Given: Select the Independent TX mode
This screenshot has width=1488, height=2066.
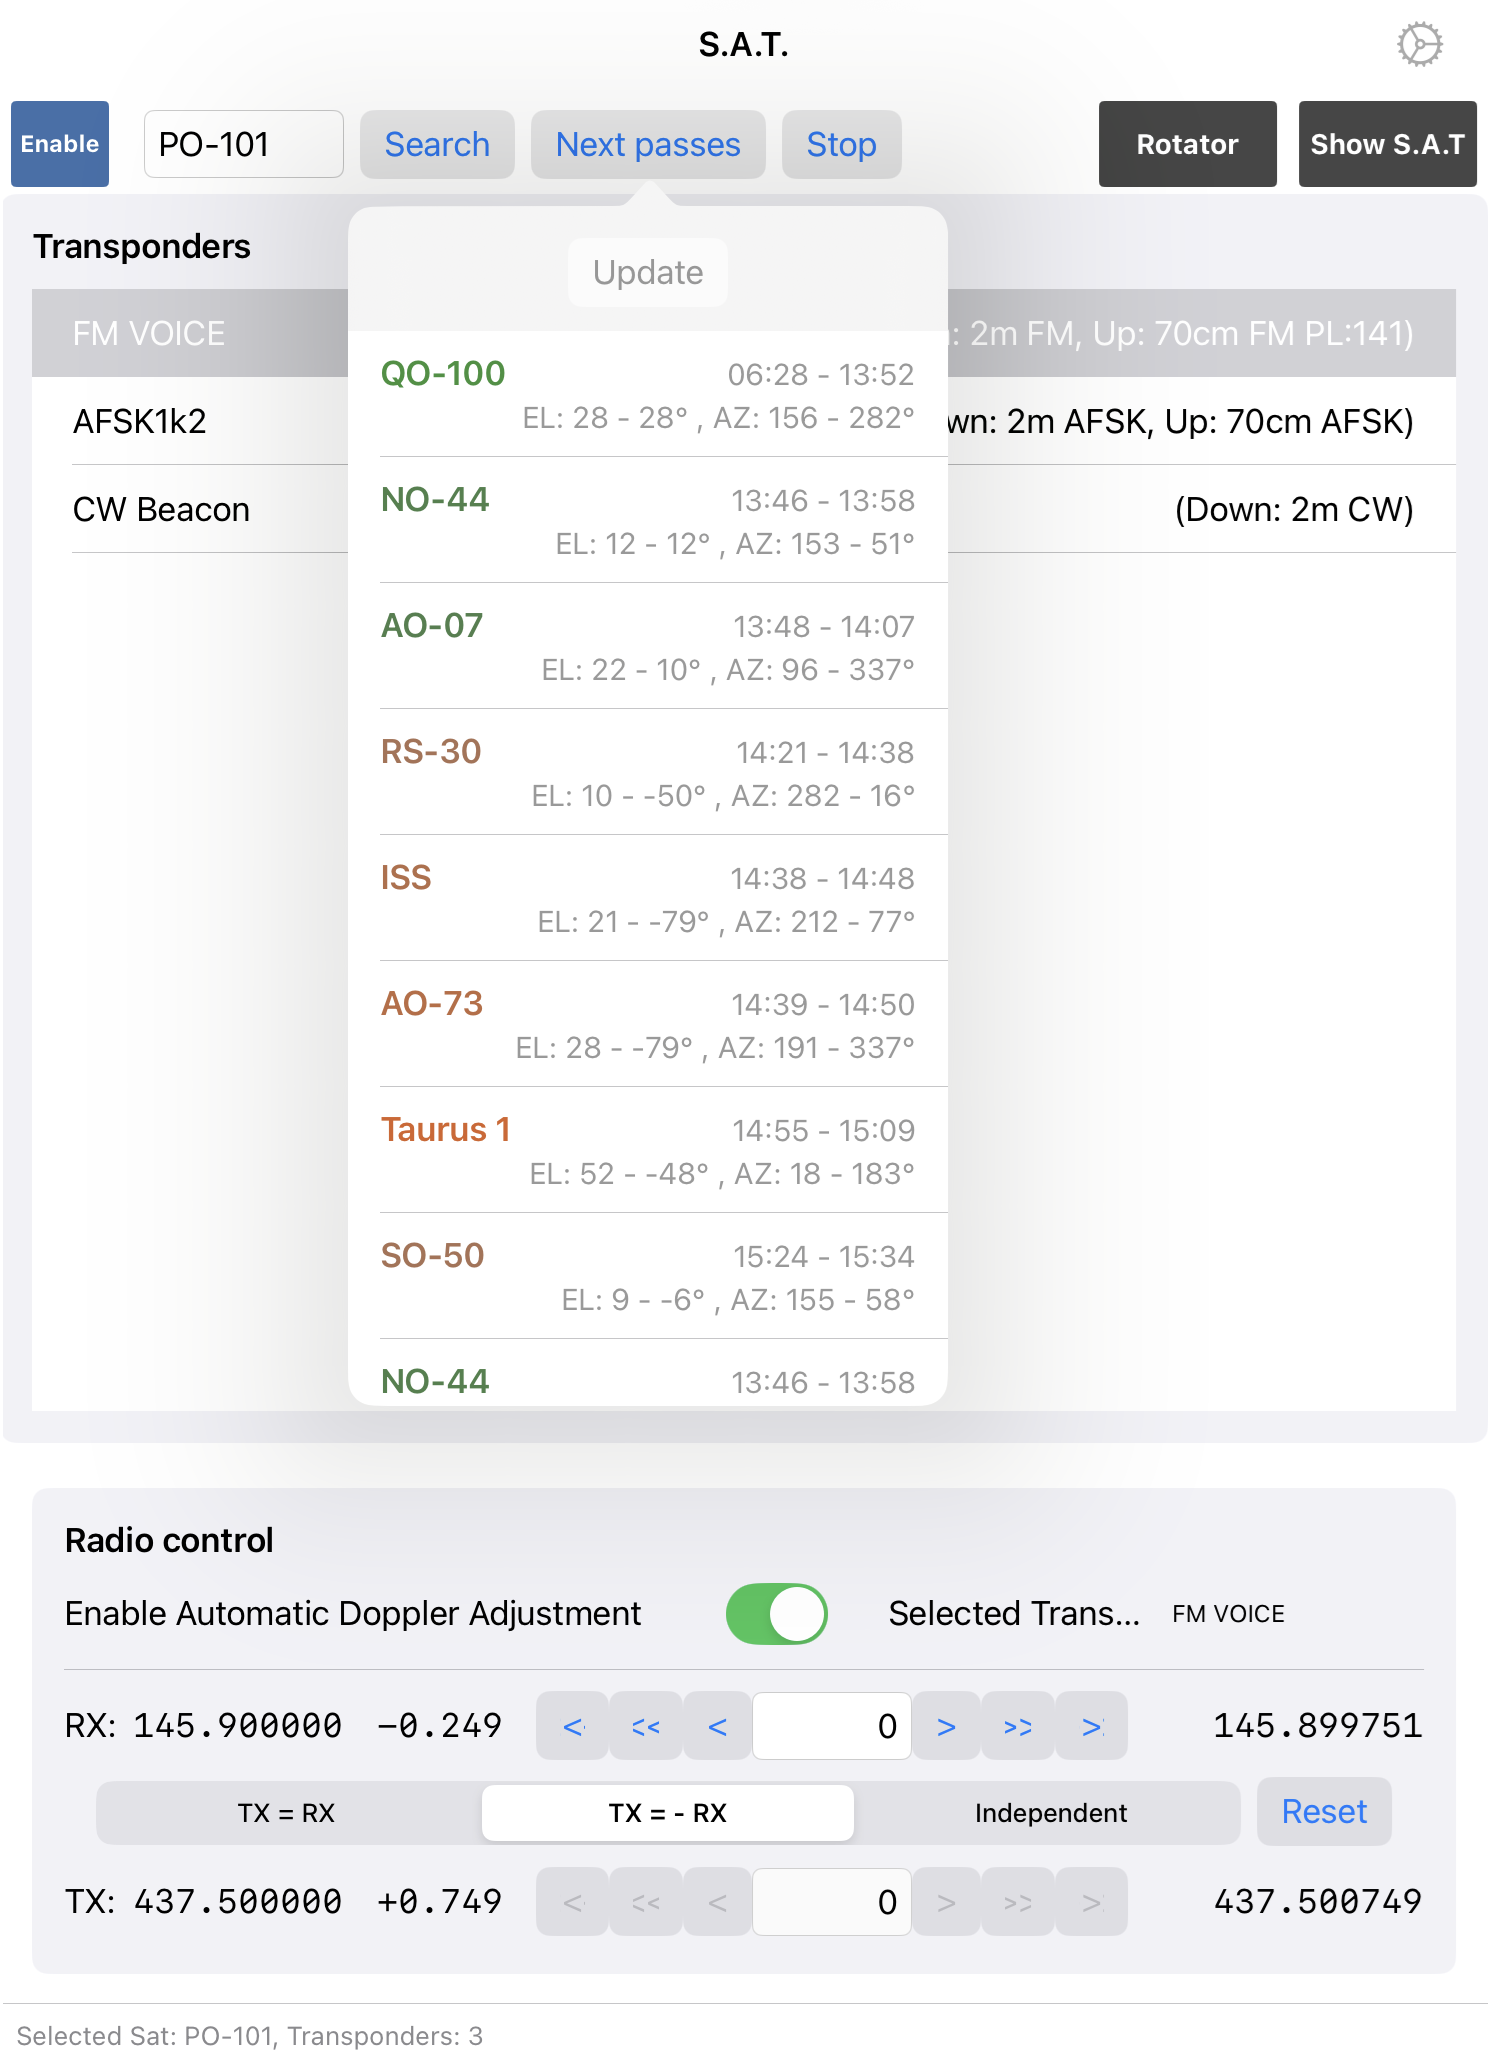Looking at the screenshot, I should (x=1050, y=1813).
